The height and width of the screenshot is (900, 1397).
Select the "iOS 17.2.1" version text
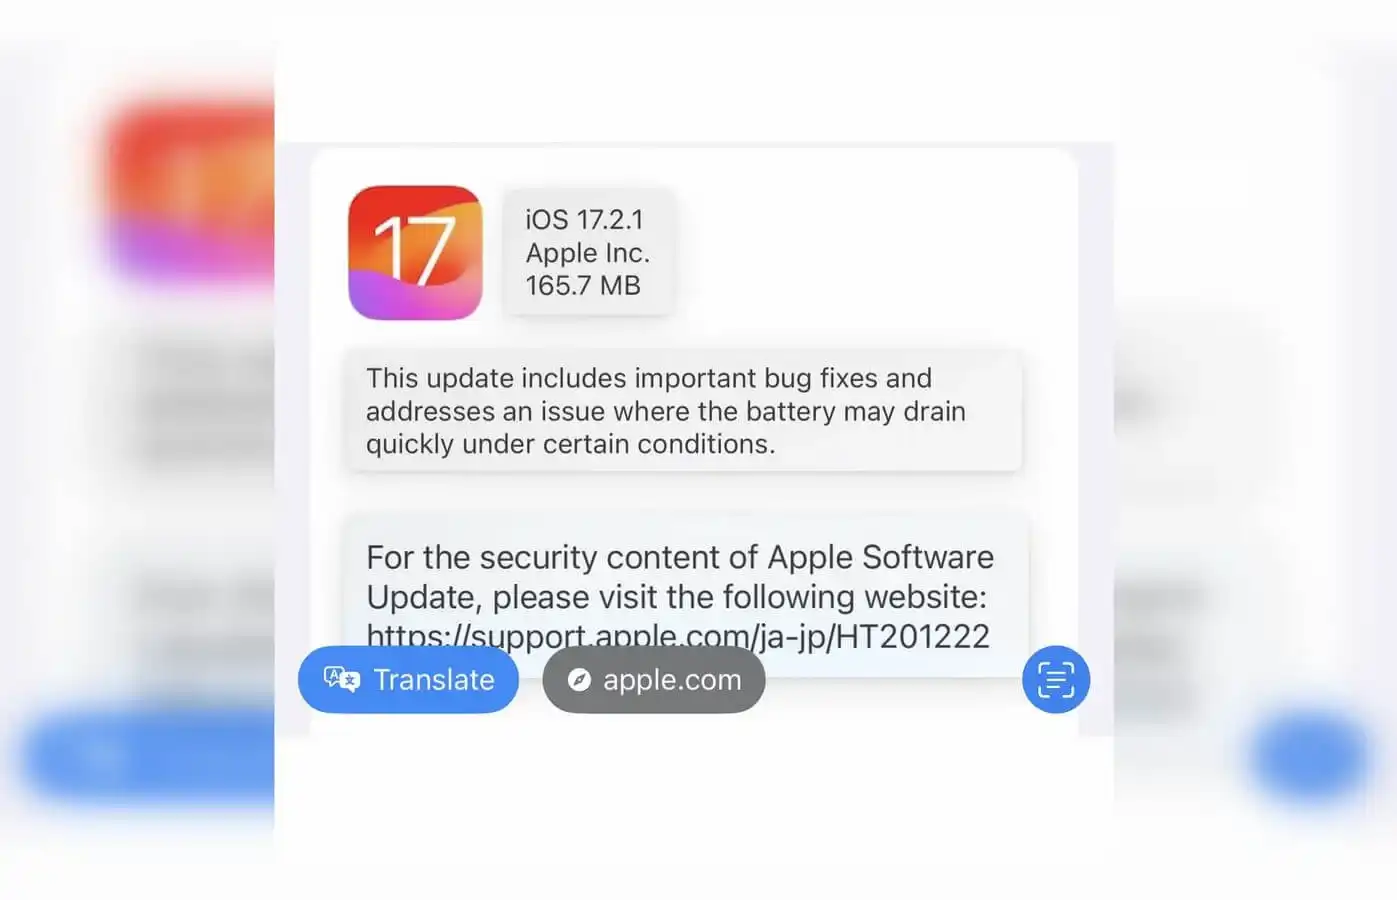(x=584, y=220)
